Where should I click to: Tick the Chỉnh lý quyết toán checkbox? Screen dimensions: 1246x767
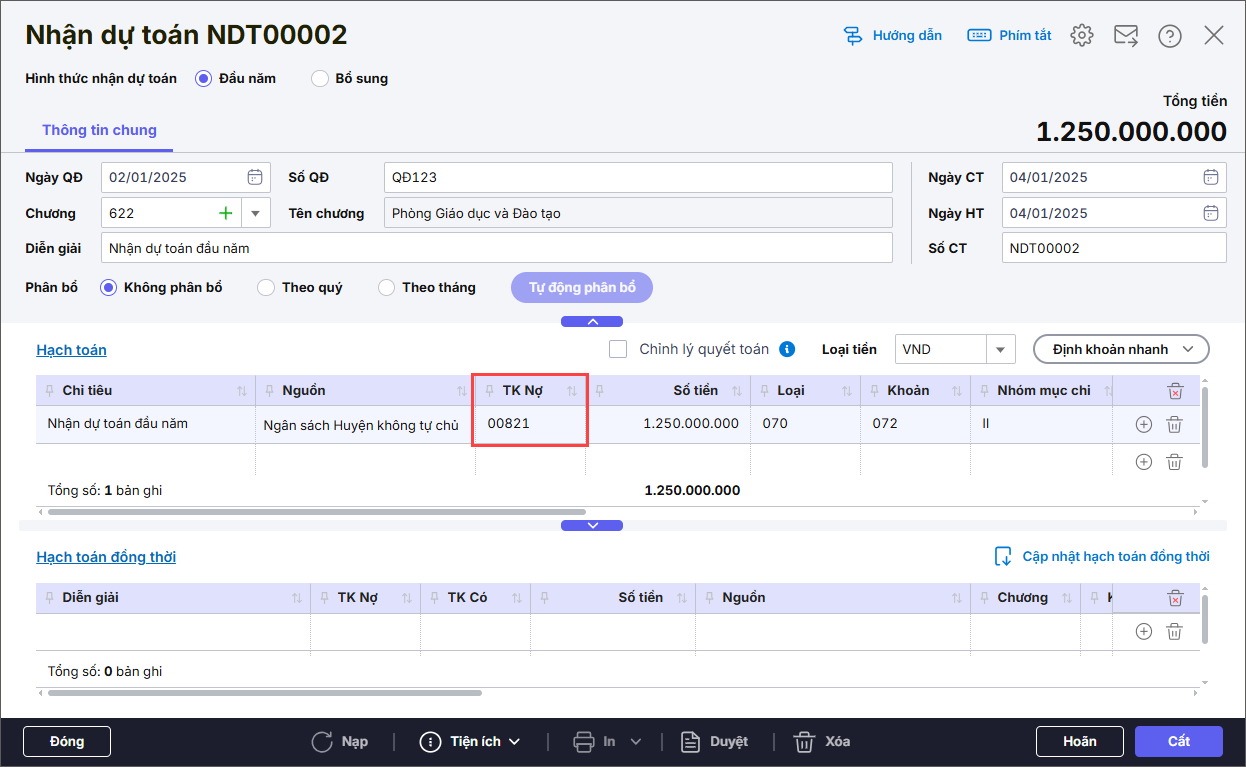[618, 349]
